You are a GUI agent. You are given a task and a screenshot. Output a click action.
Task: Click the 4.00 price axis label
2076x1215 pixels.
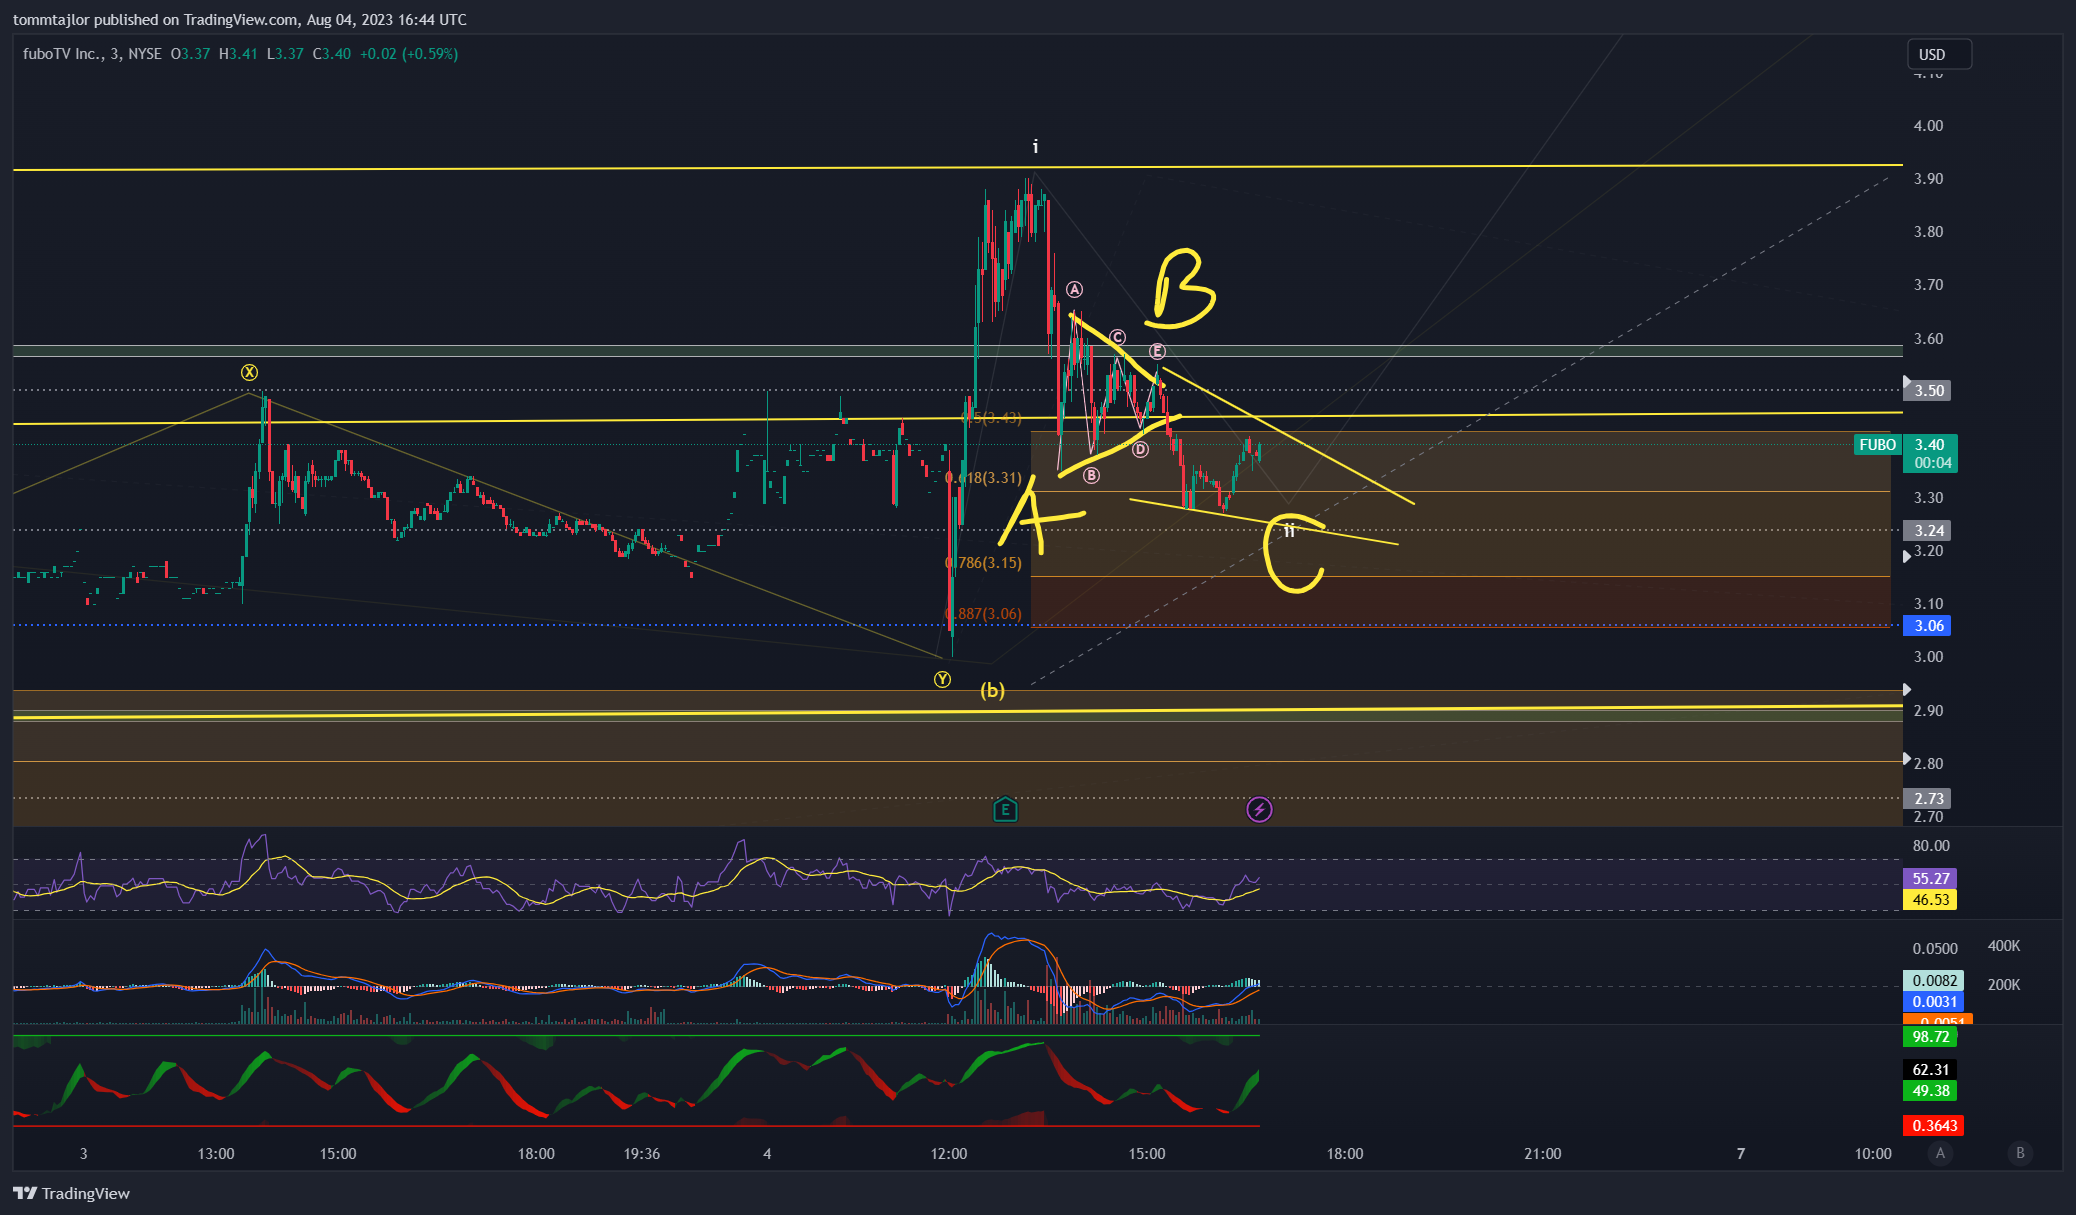(x=1928, y=125)
